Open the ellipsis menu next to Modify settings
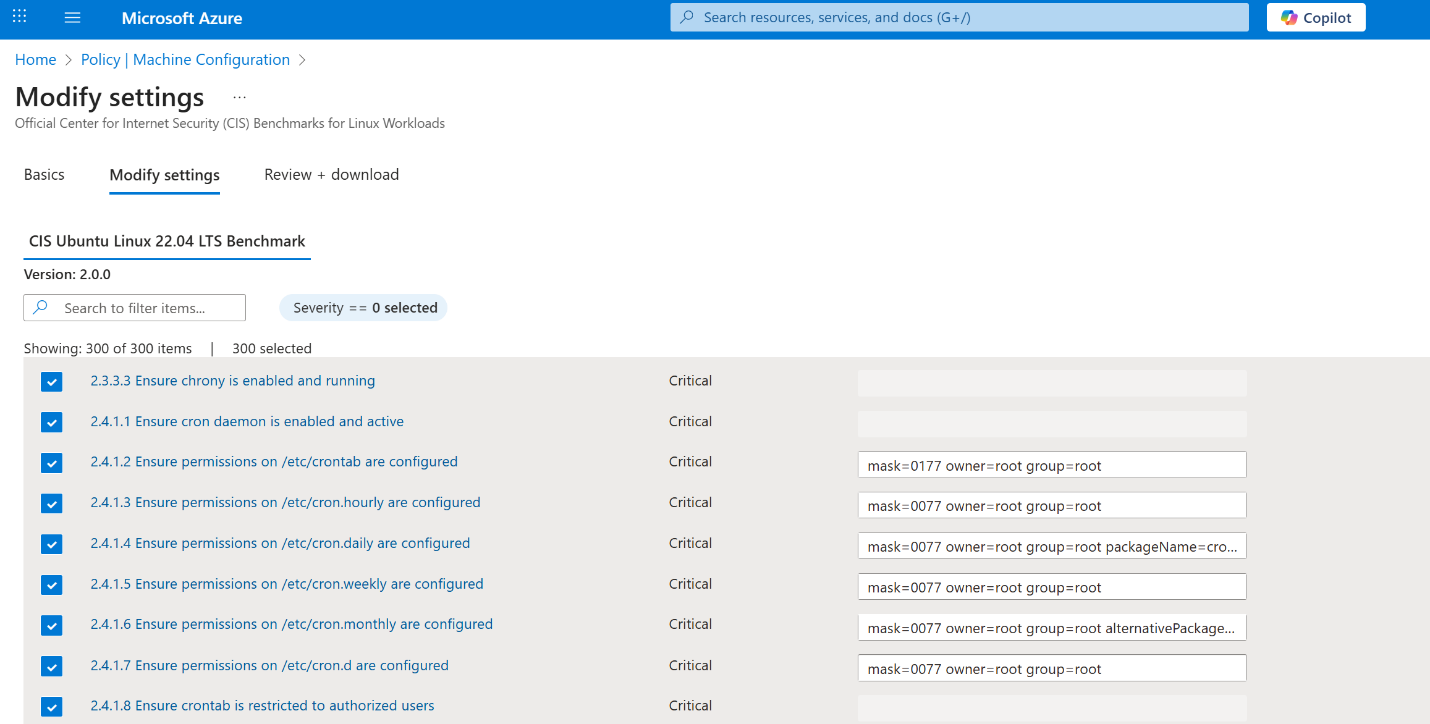The image size is (1430, 724). coord(238,96)
